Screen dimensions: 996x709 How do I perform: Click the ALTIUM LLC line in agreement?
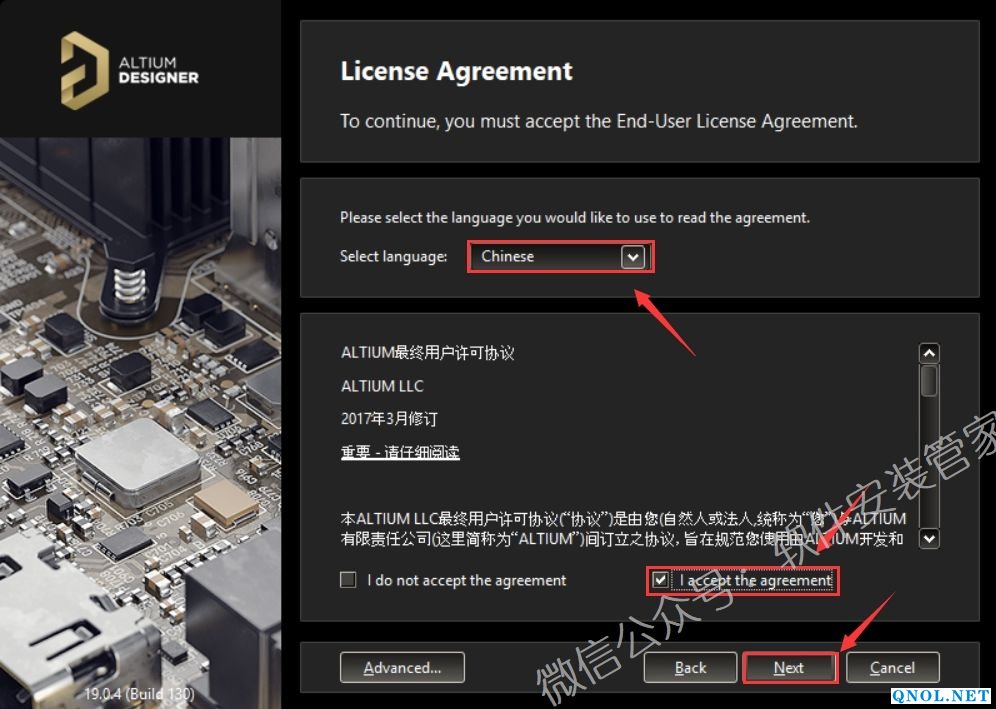(x=382, y=386)
